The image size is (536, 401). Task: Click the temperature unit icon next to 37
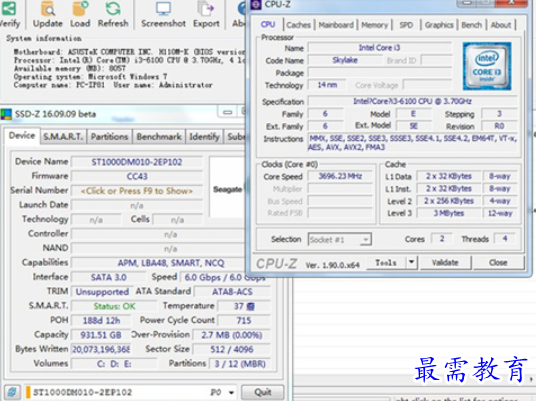[x=251, y=306]
